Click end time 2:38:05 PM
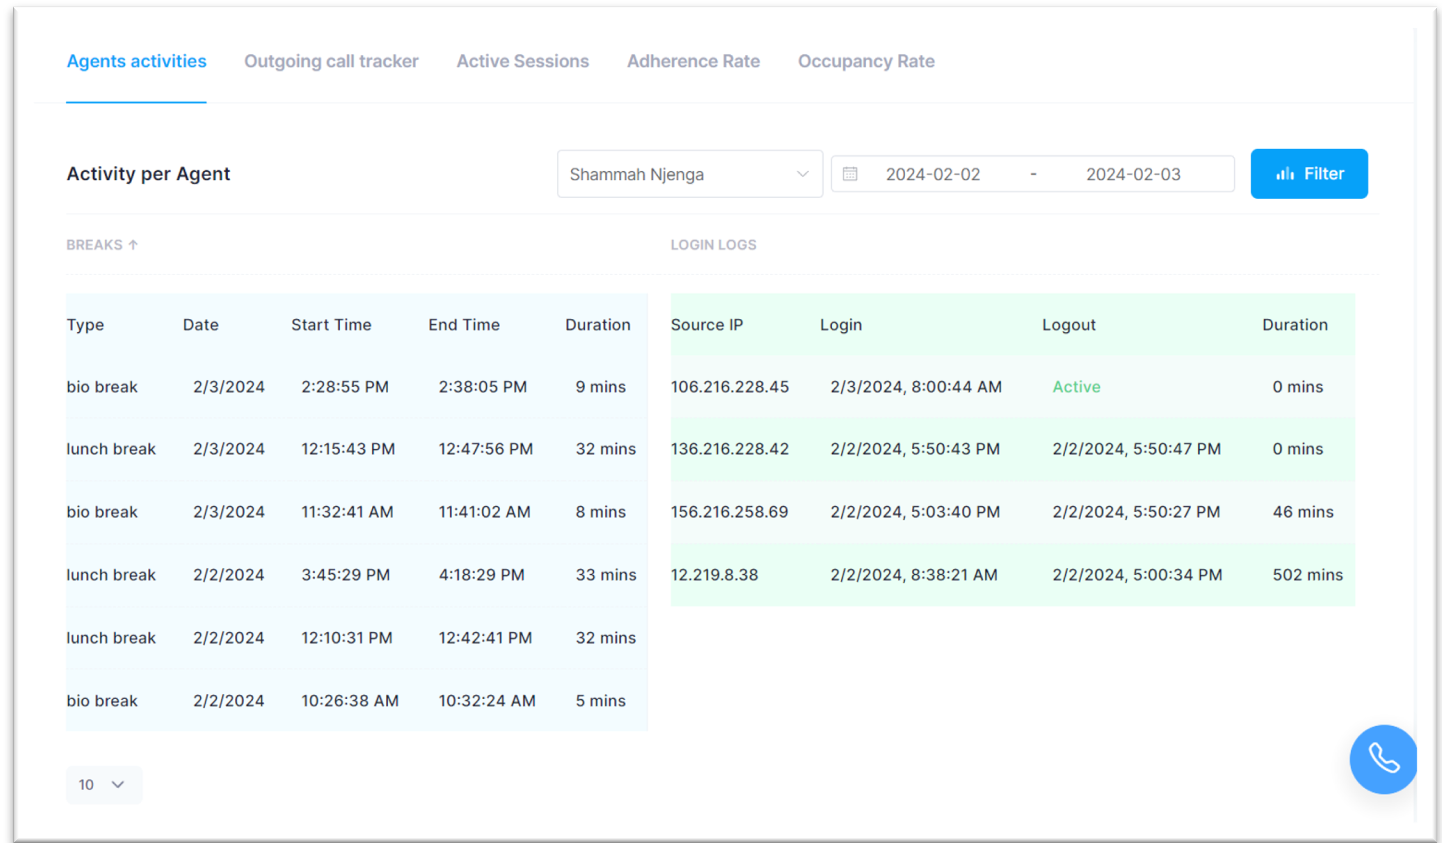 pos(482,387)
